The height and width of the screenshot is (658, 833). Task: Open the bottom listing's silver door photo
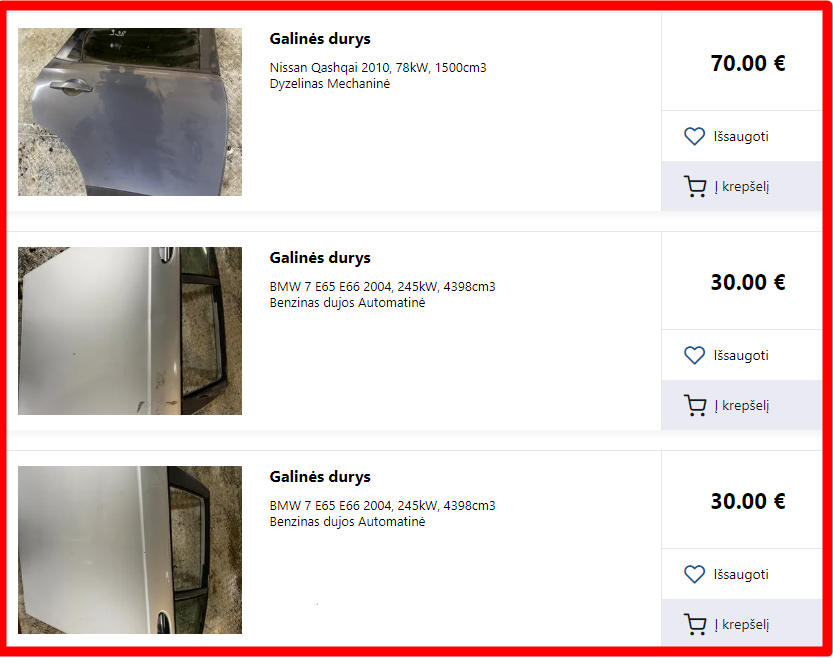130,550
